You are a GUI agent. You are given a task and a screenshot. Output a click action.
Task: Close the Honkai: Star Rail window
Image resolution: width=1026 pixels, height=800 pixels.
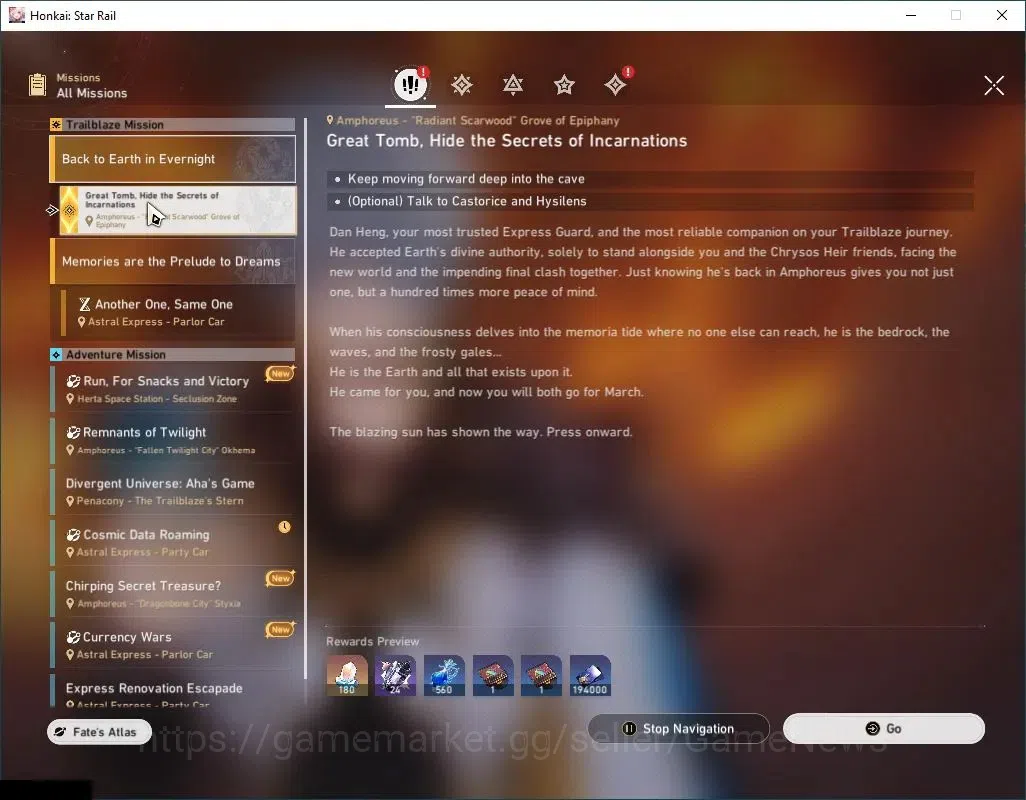point(1002,15)
